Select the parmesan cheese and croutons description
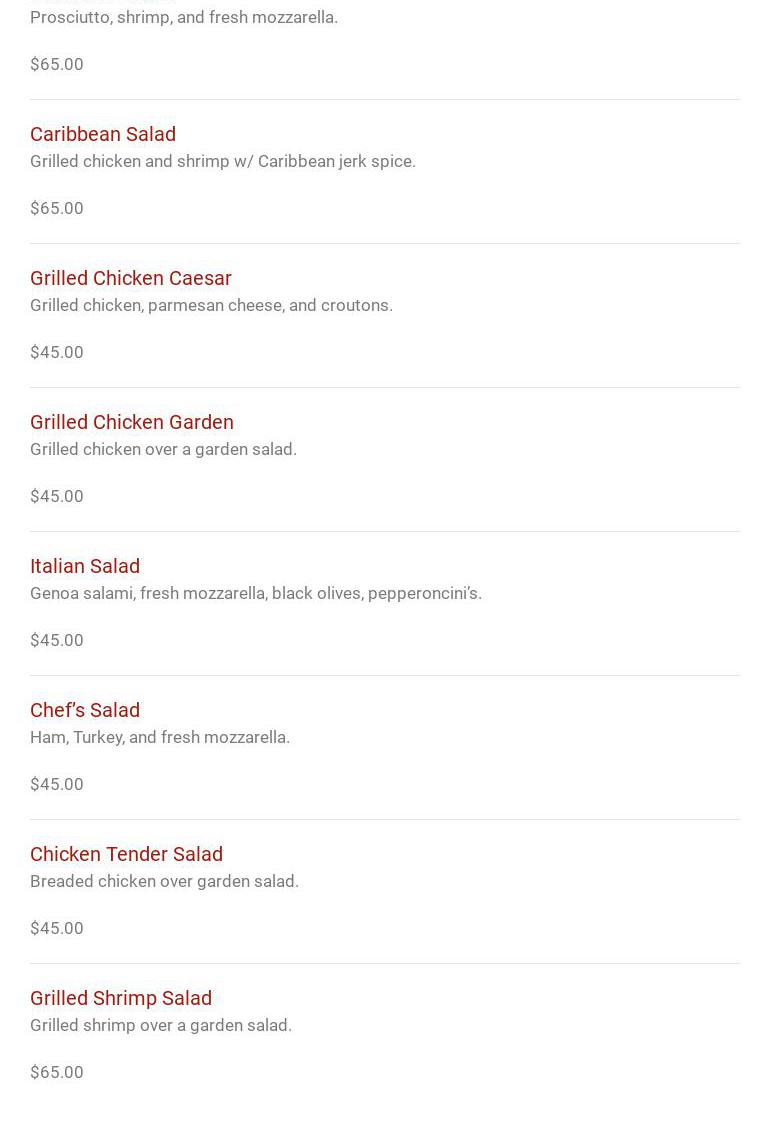This screenshot has height=1143, width=770. coord(211,305)
